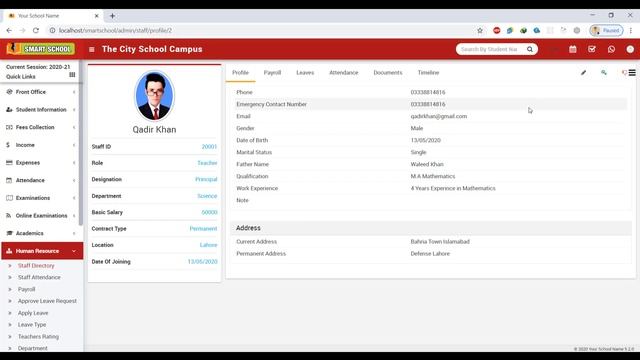
Task: Switch to Timeline tab
Action: pos(428,73)
